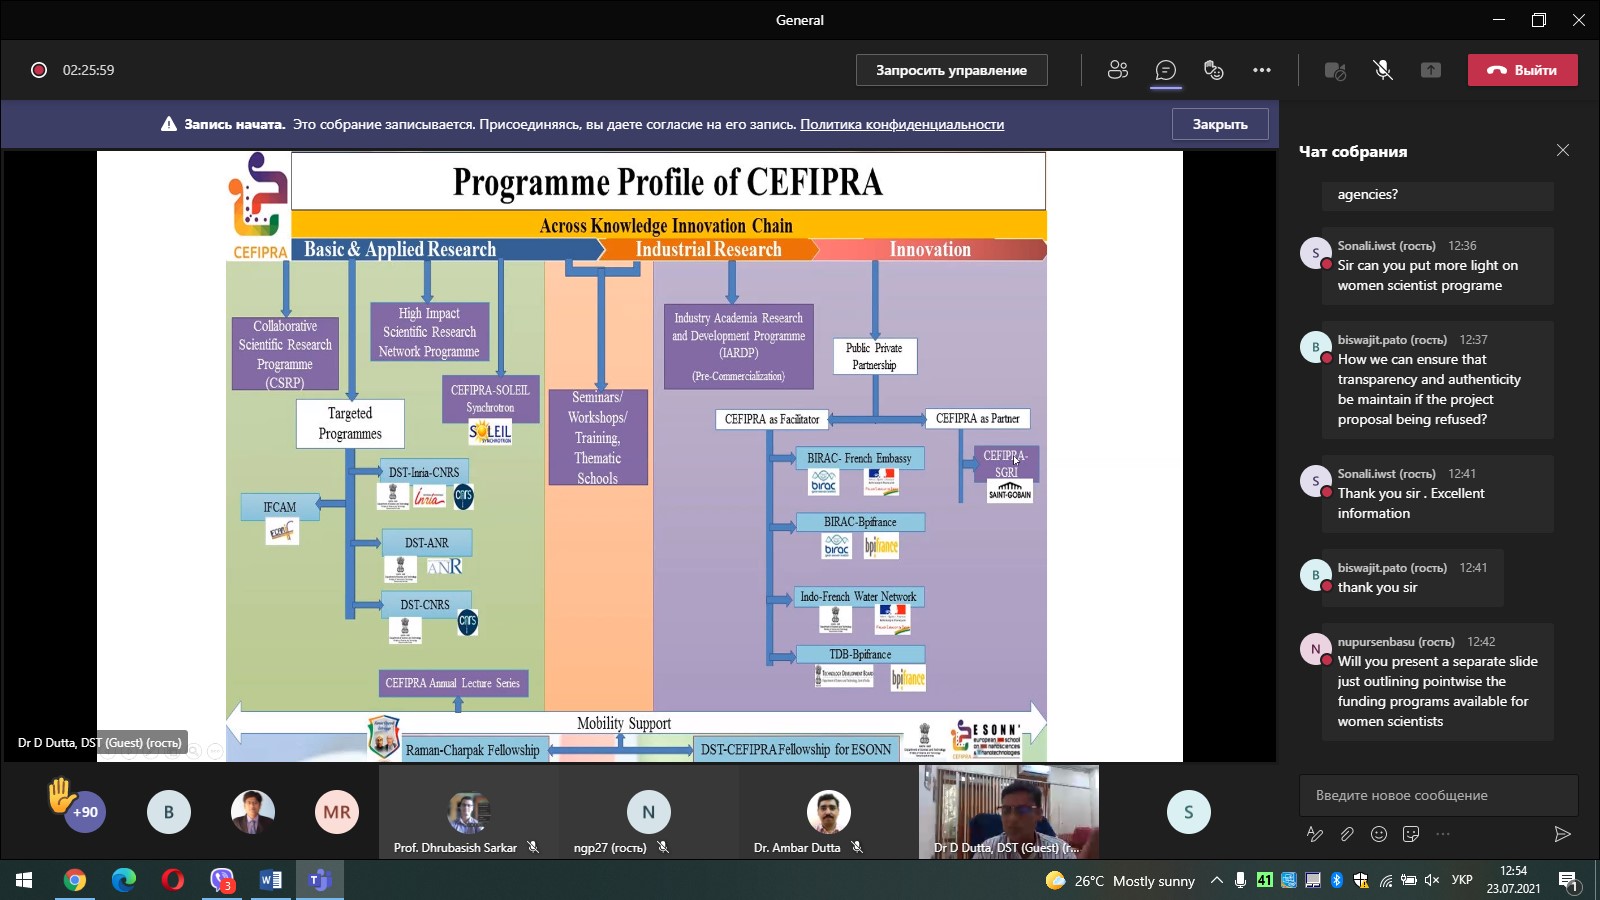1600x900 pixels.
Task: Open the Wi-Fi network flyout
Action: click(x=1385, y=881)
